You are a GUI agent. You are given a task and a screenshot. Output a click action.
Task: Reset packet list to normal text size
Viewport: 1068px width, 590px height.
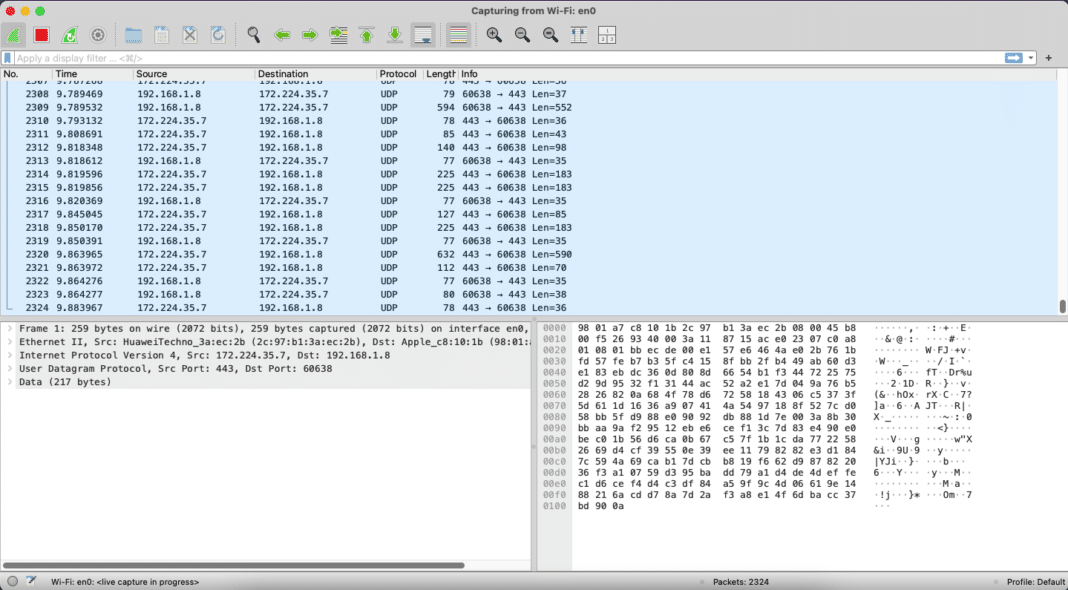tap(549, 34)
